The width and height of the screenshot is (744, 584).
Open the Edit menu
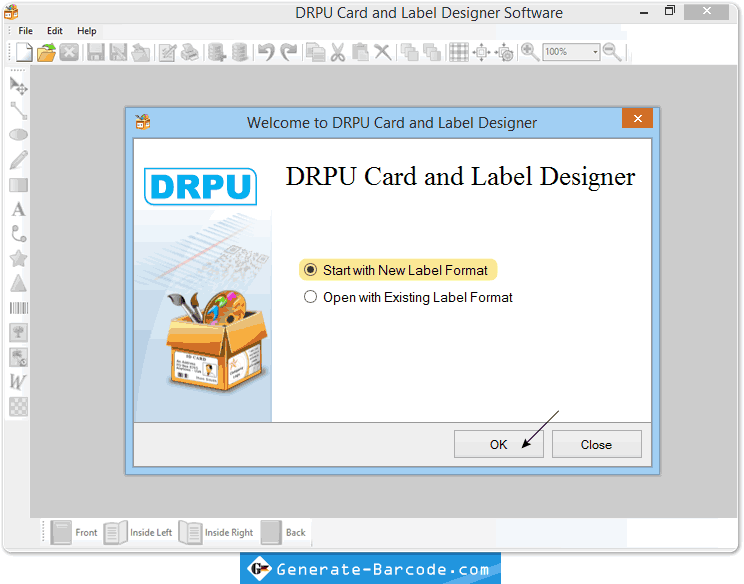click(x=55, y=31)
